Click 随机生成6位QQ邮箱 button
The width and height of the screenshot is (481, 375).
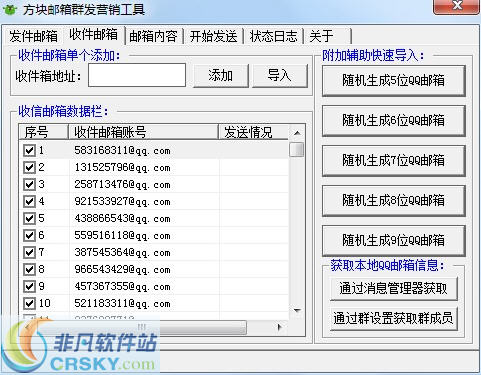(x=393, y=121)
